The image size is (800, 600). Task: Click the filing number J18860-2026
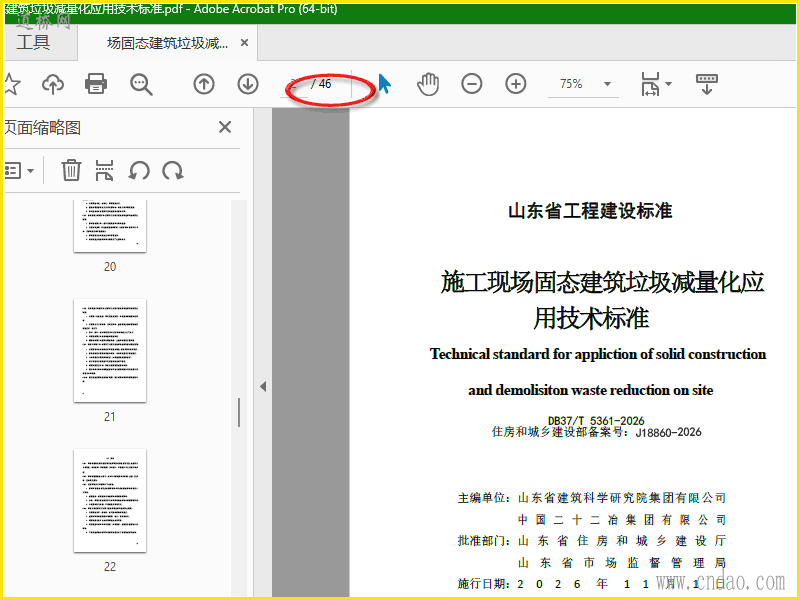tap(668, 432)
